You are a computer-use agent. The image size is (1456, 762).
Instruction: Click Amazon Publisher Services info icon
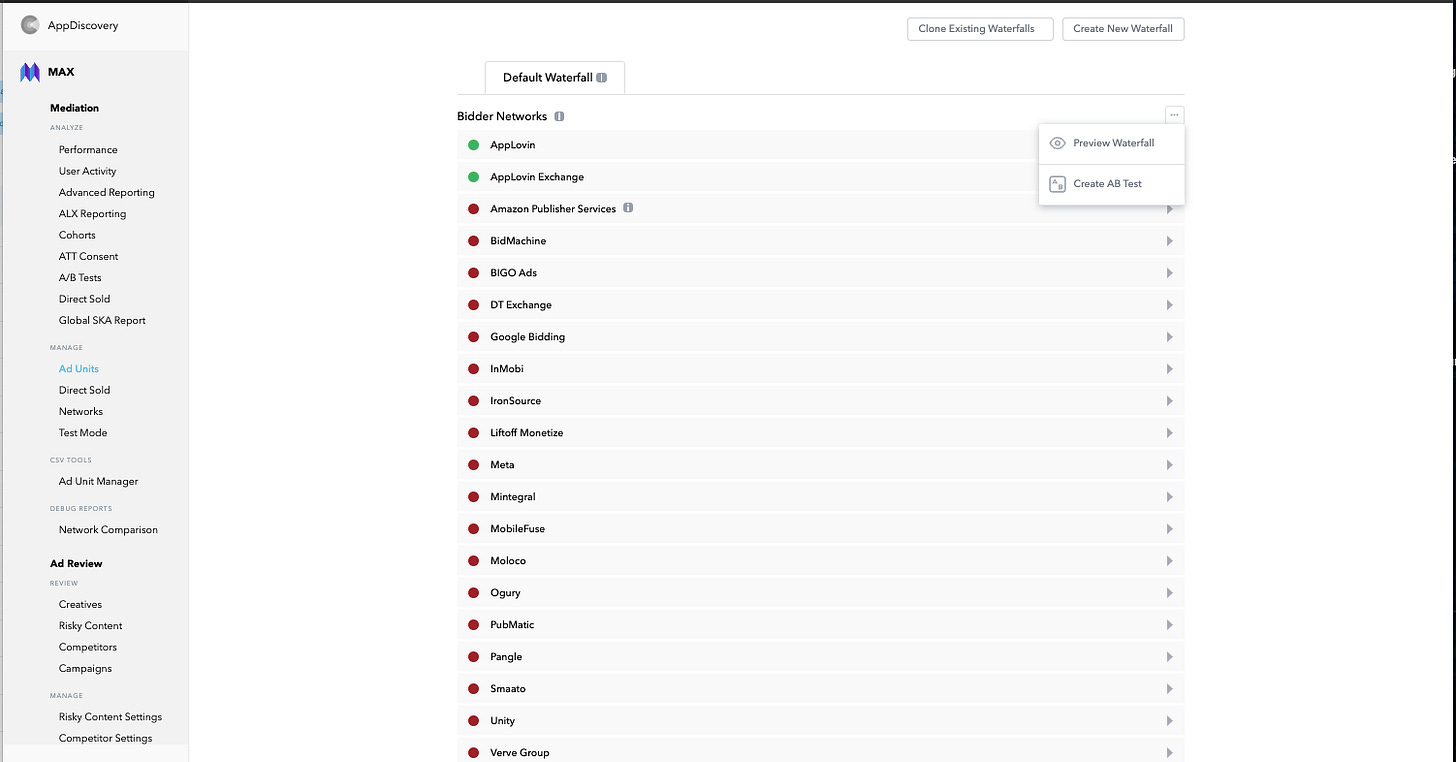[x=628, y=208]
